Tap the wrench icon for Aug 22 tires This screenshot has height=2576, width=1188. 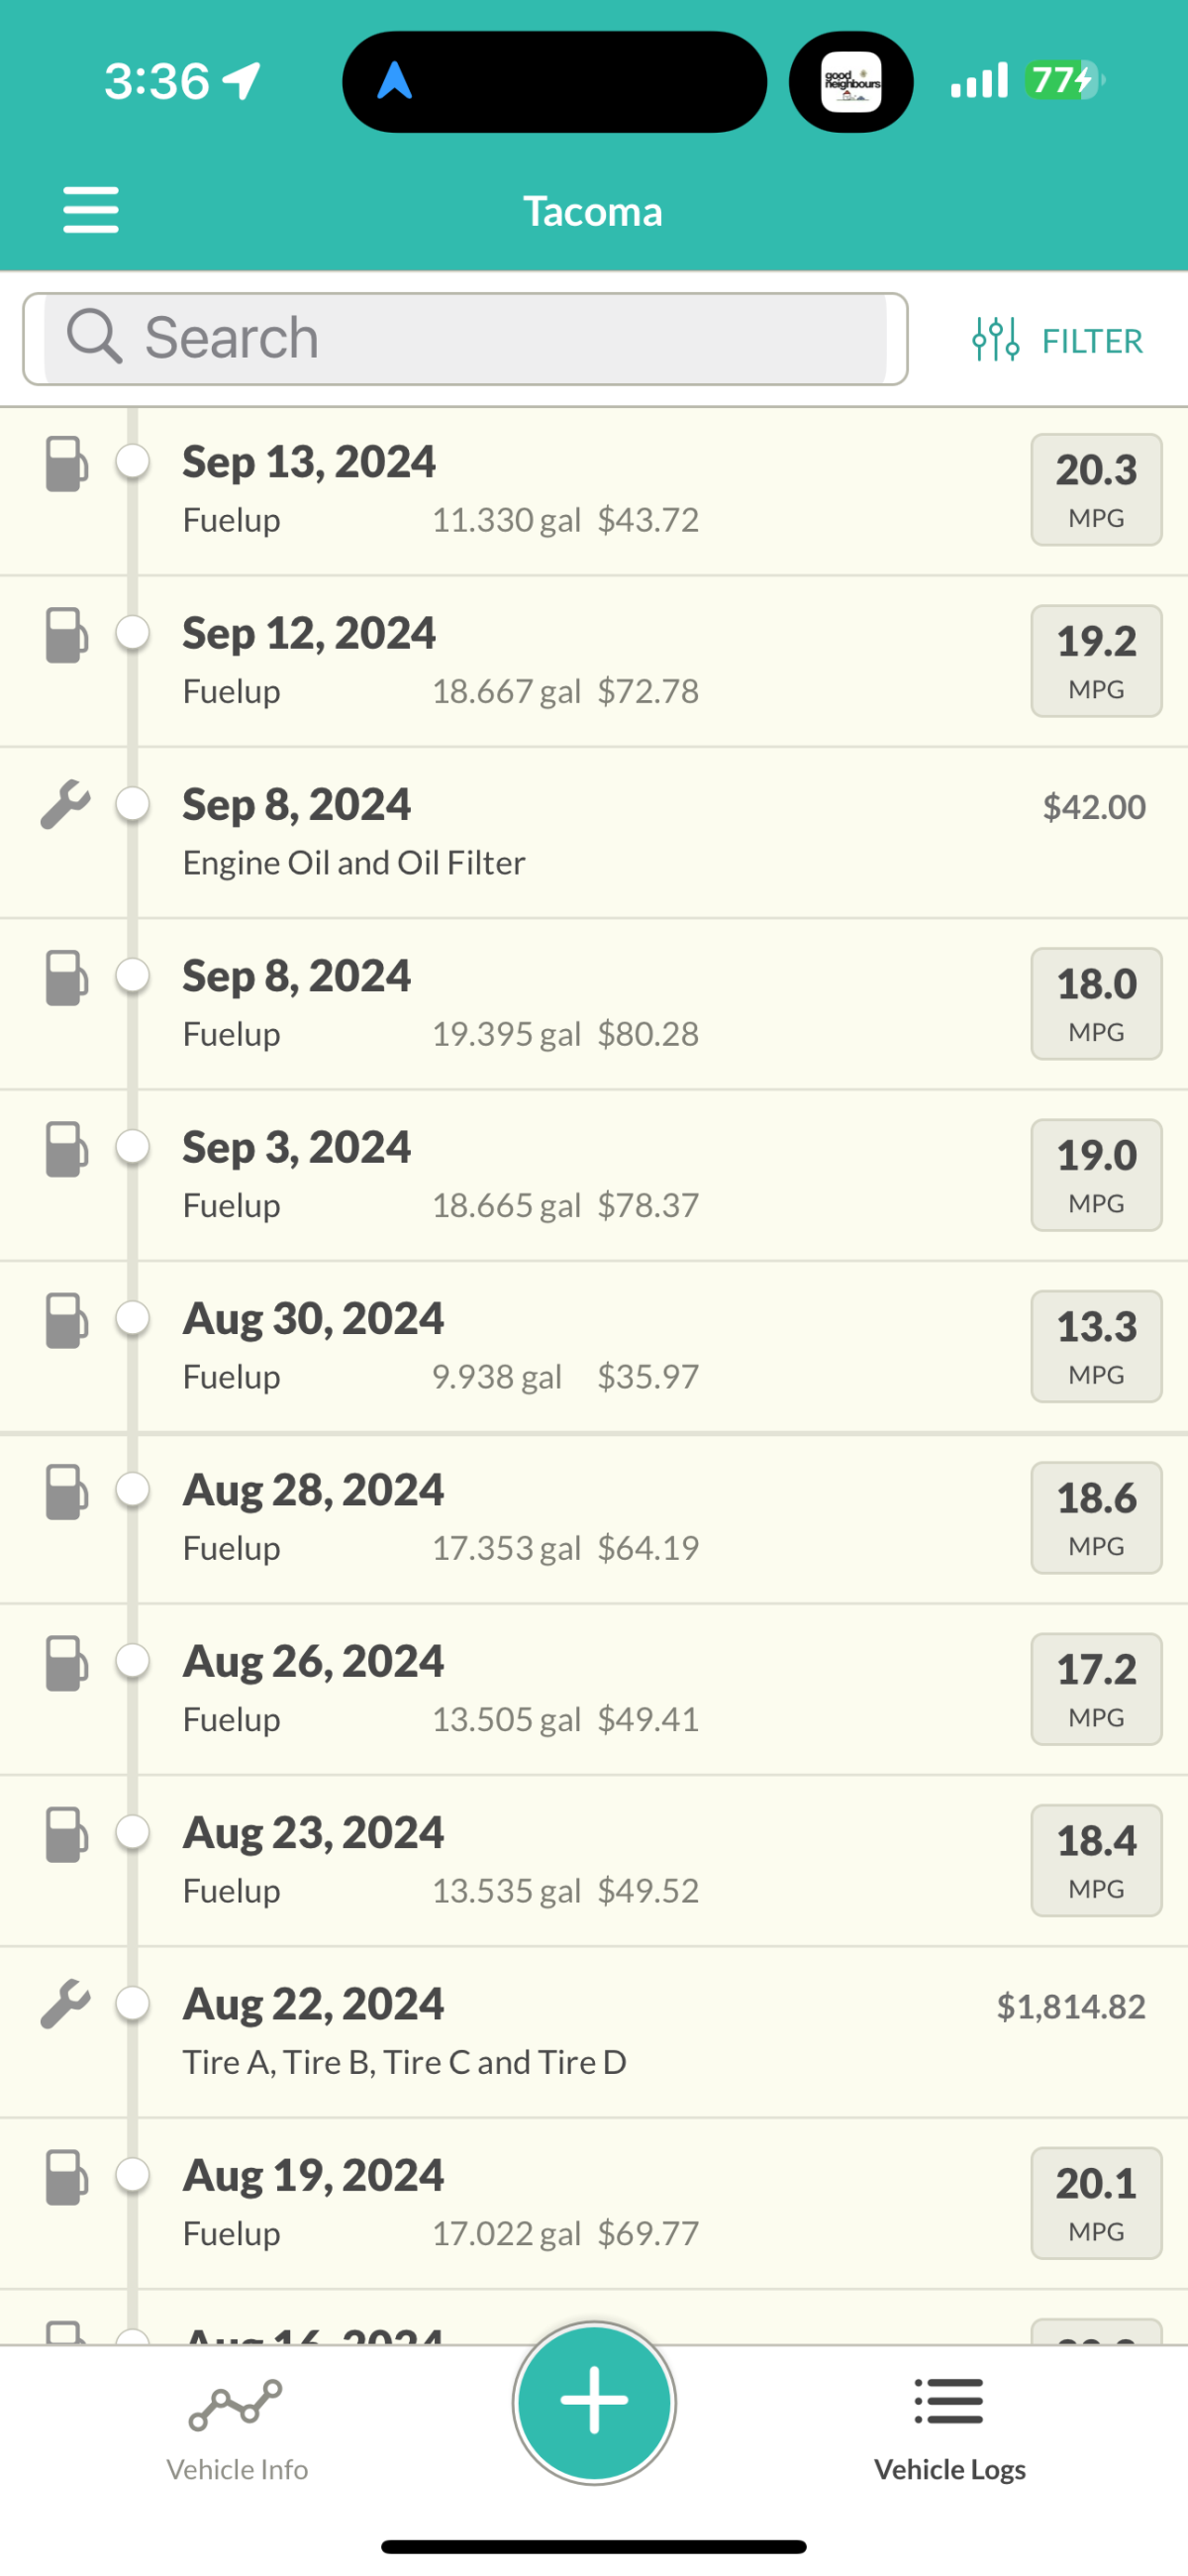click(x=66, y=2004)
